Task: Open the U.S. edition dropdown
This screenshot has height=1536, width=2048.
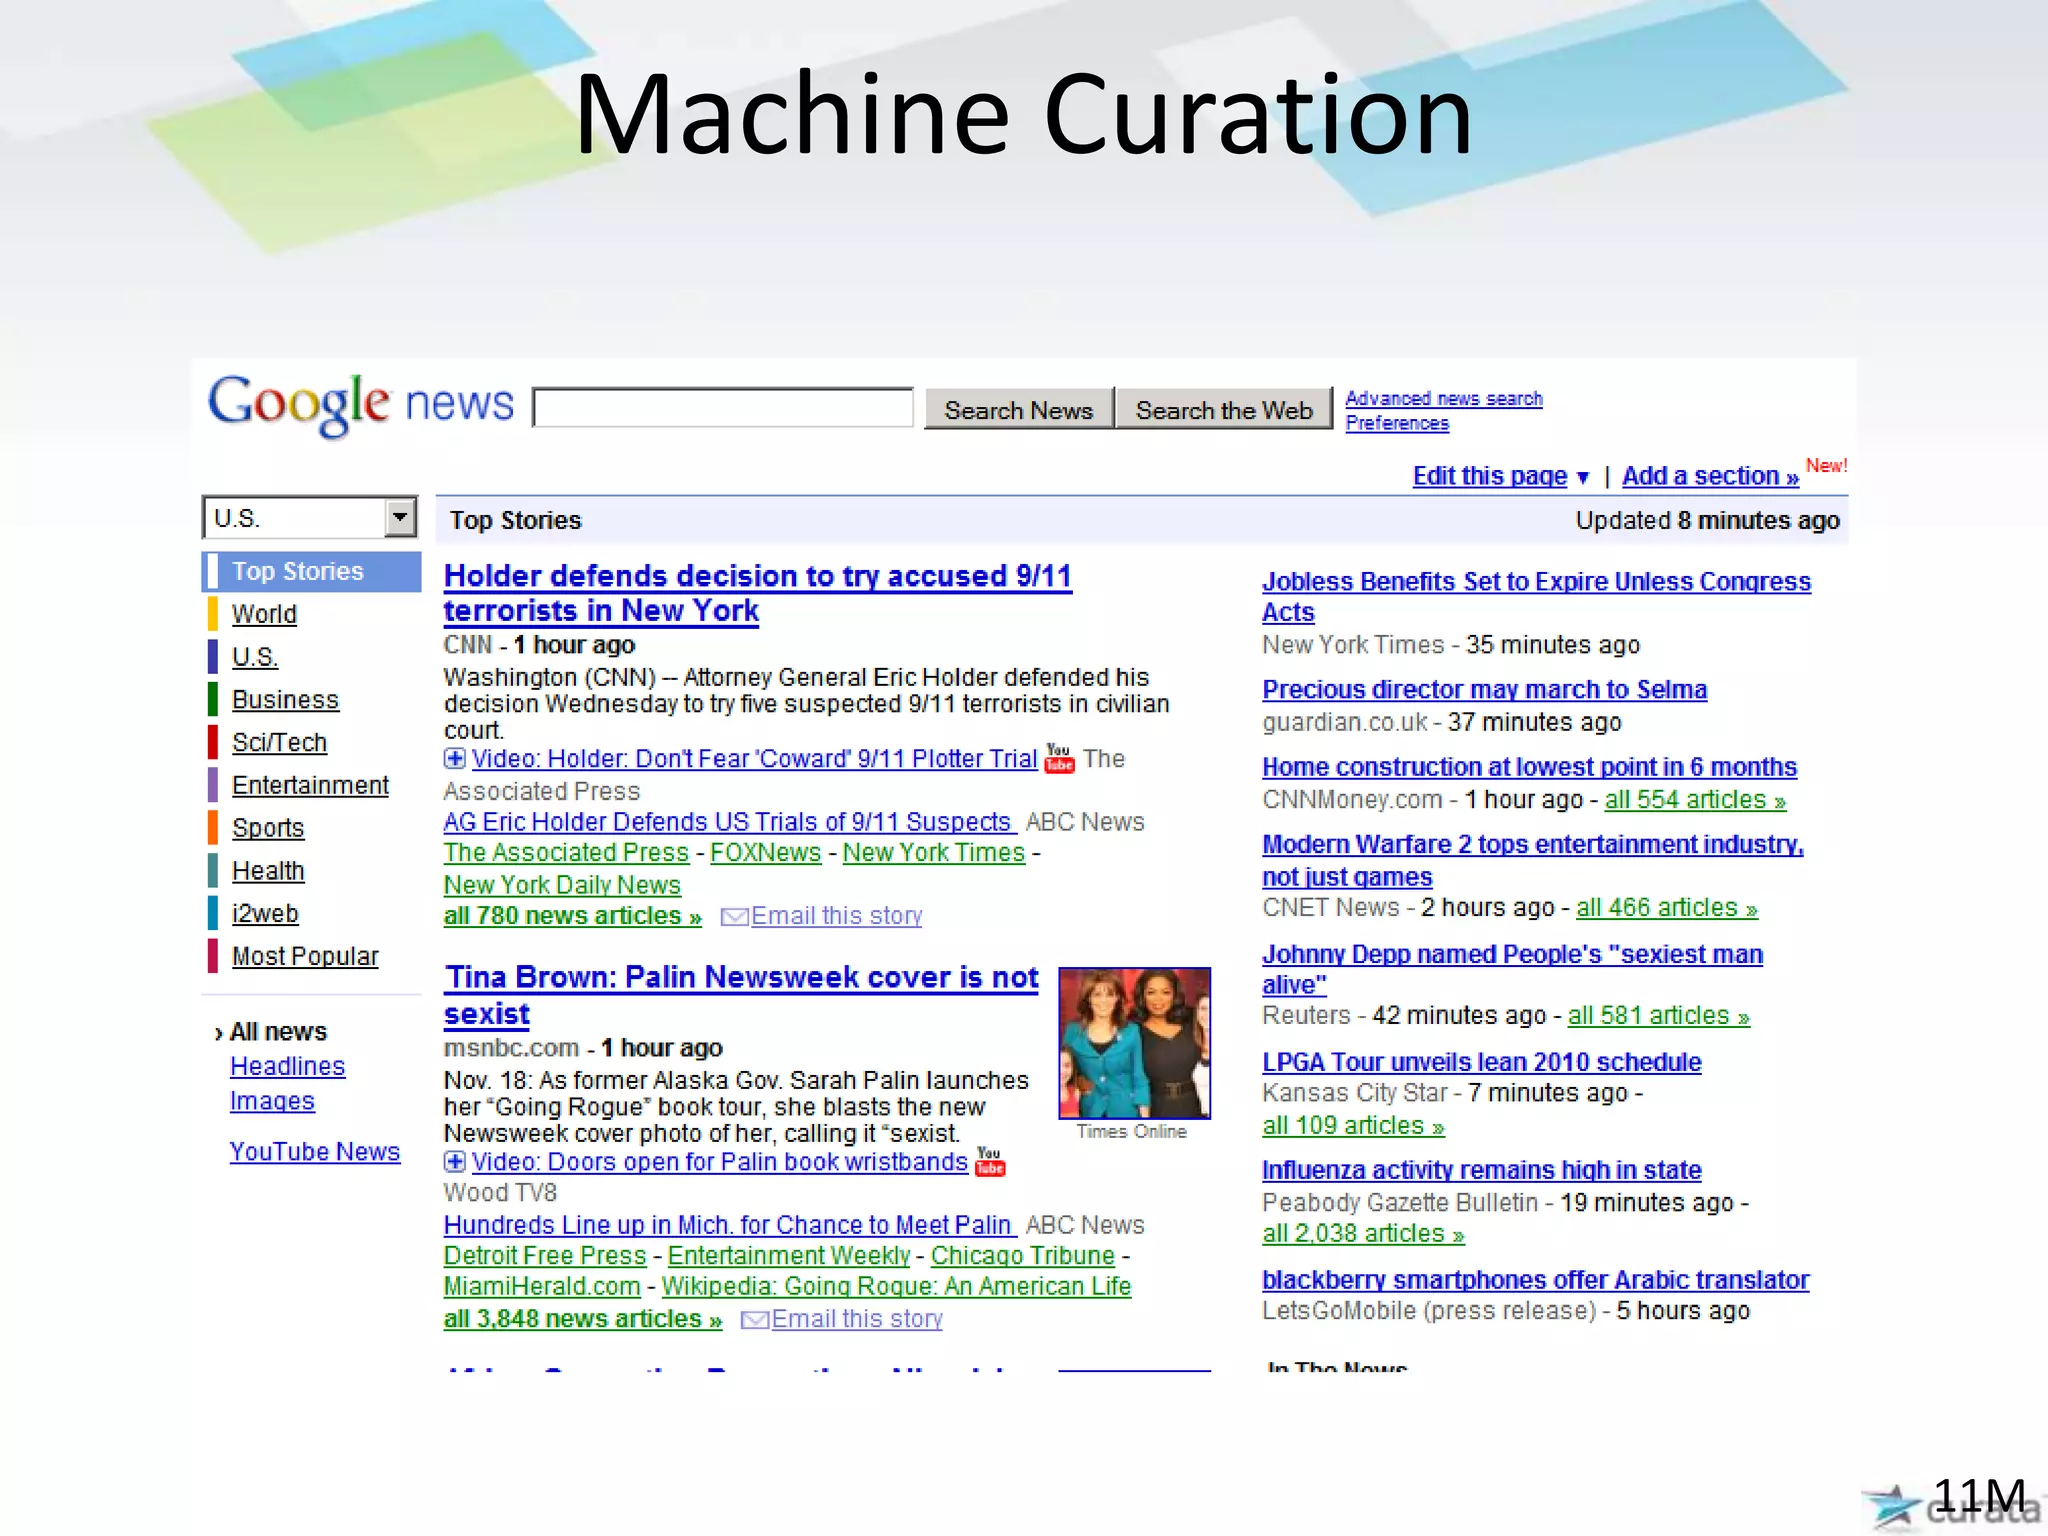Action: pyautogui.click(x=310, y=518)
